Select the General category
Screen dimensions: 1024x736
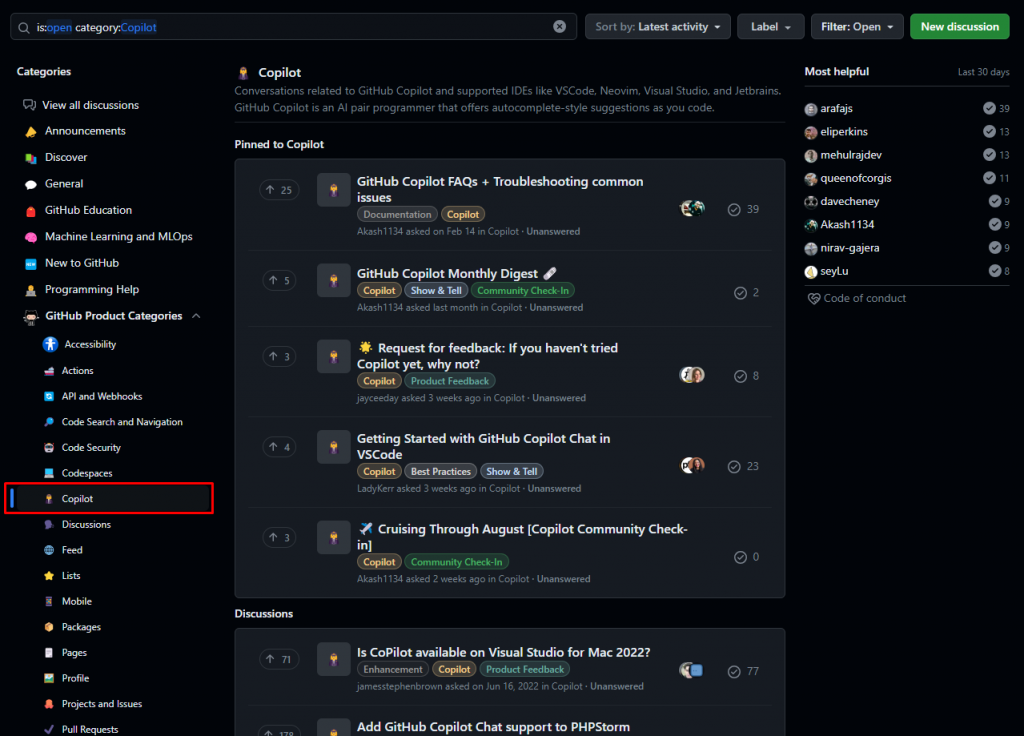(x=64, y=184)
